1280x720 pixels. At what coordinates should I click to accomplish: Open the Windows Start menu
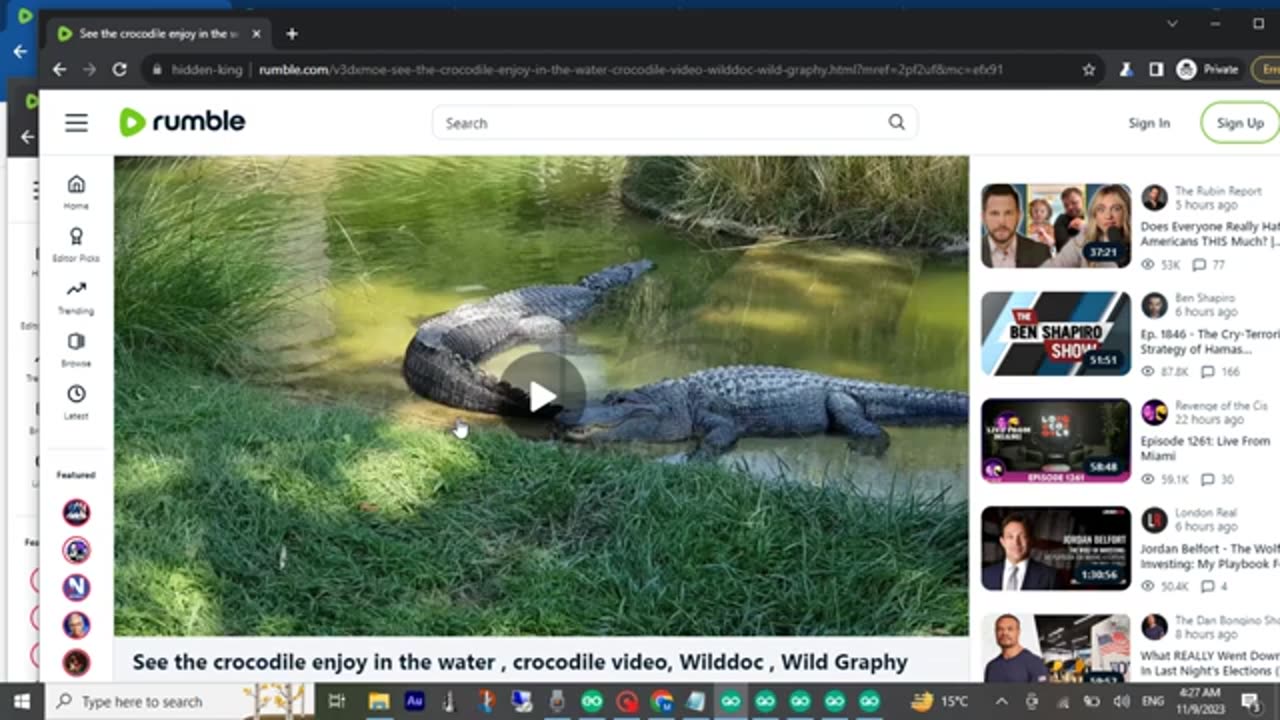pyautogui.click(x=21, y=701)
